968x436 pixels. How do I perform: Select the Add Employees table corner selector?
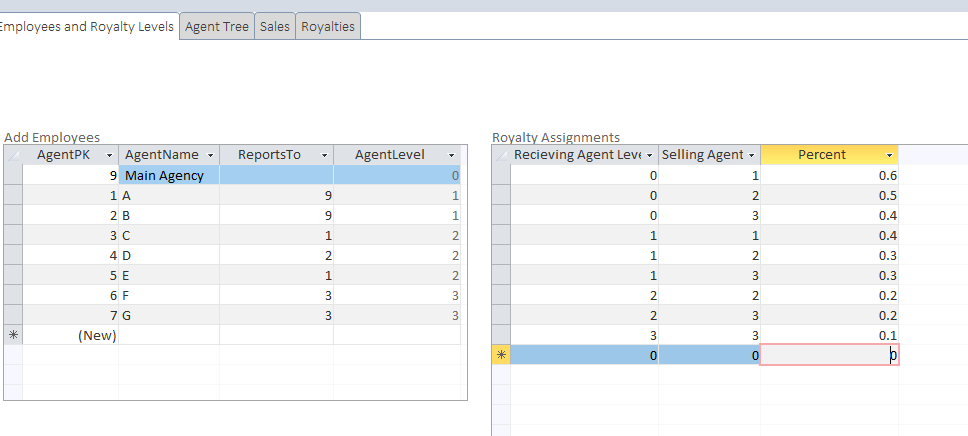coord(13,155)
